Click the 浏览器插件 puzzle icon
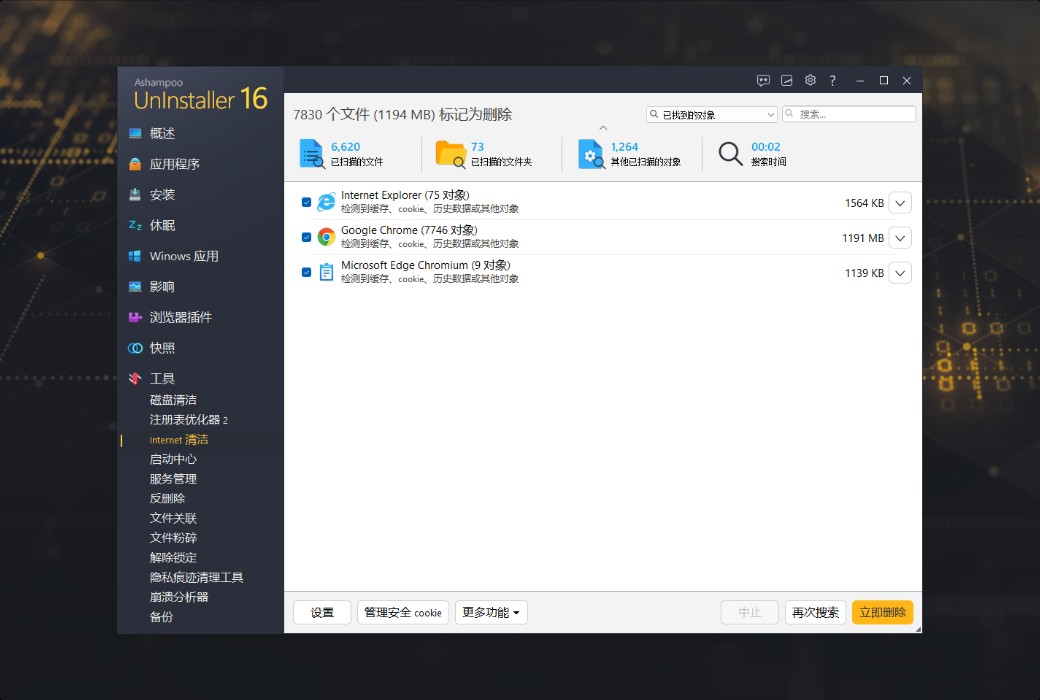The image size is (1040, 700). [135, 317]
